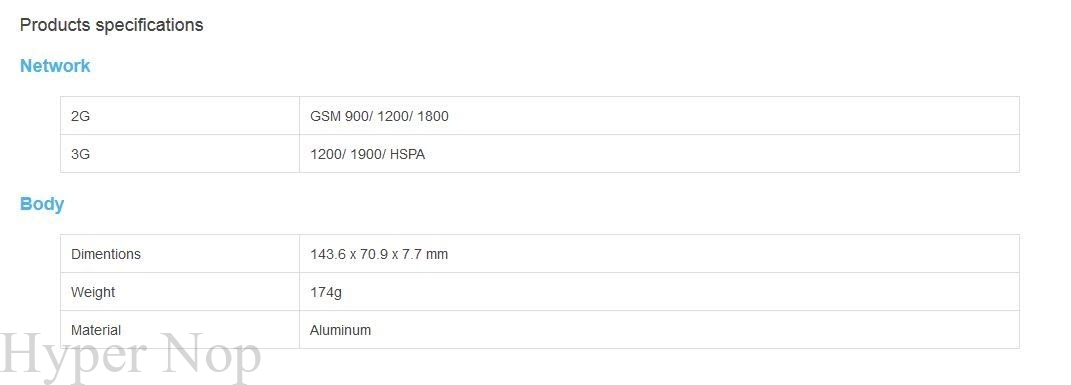The height and width of the screenshot is (385, 1071).
Task: Click the 143.6 x 70.9 x 7.7 mm value
Action: [379, 254]
